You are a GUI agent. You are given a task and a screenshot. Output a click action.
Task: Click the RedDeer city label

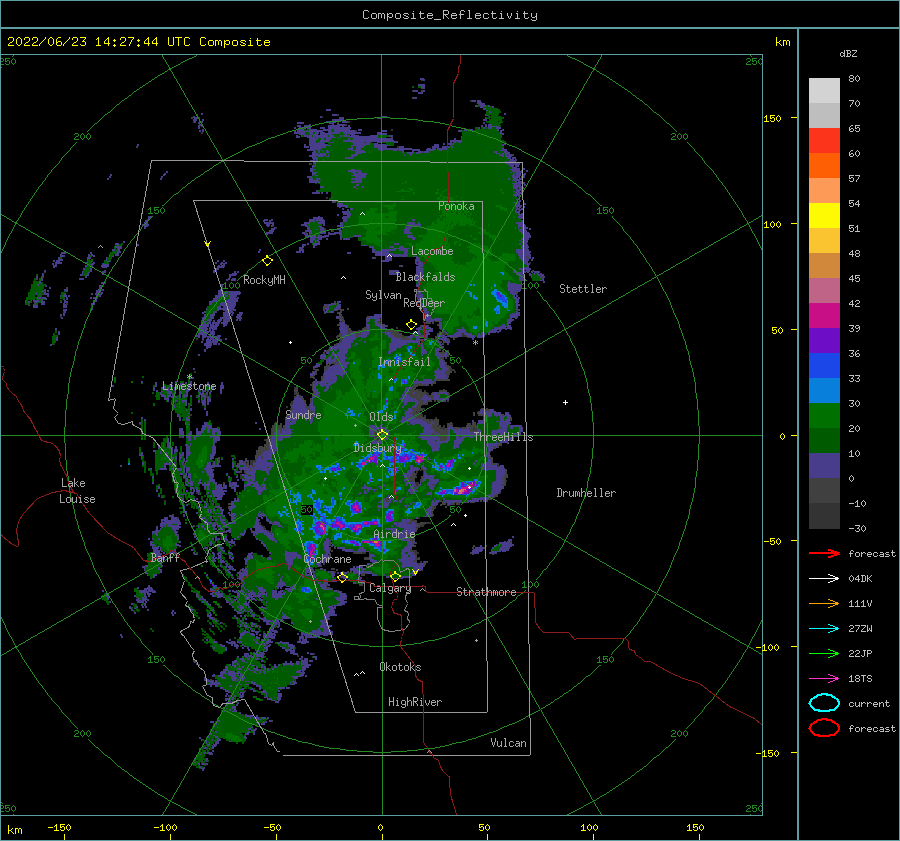point(424,303)
